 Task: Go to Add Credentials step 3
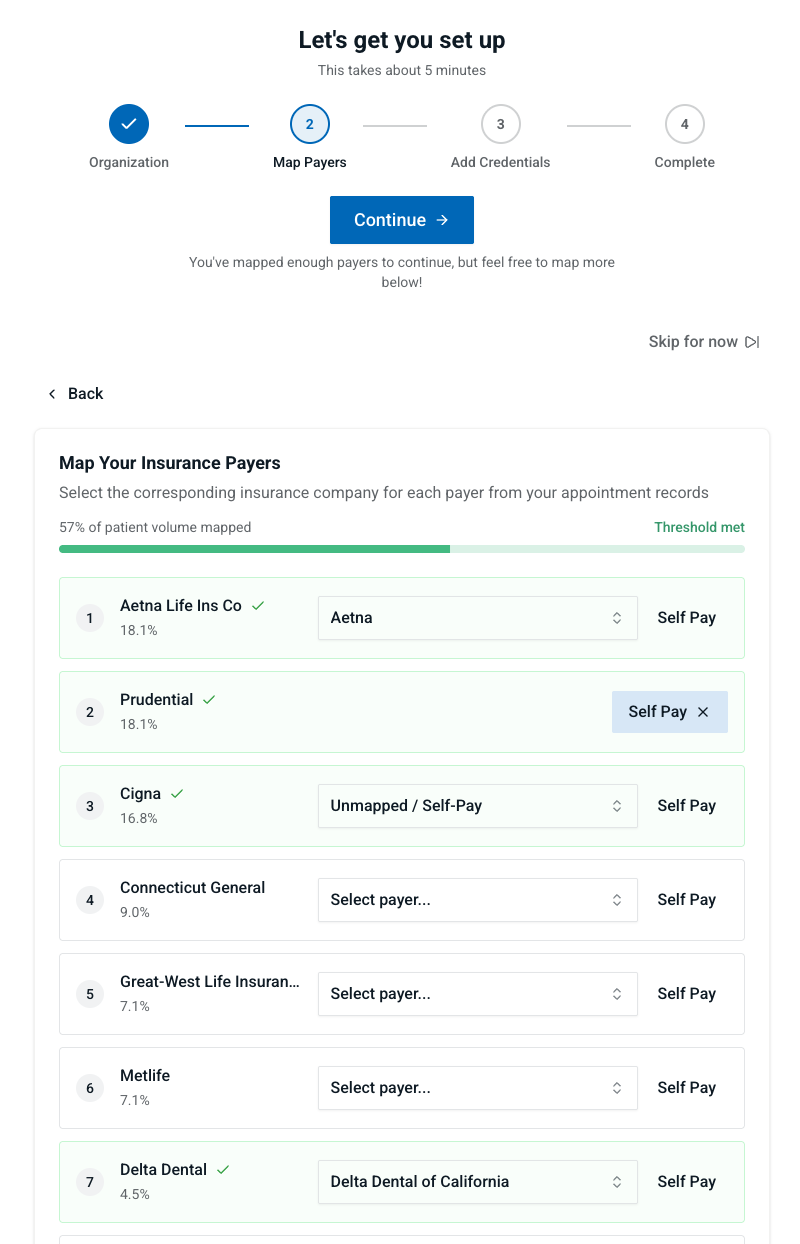(500, 124)
